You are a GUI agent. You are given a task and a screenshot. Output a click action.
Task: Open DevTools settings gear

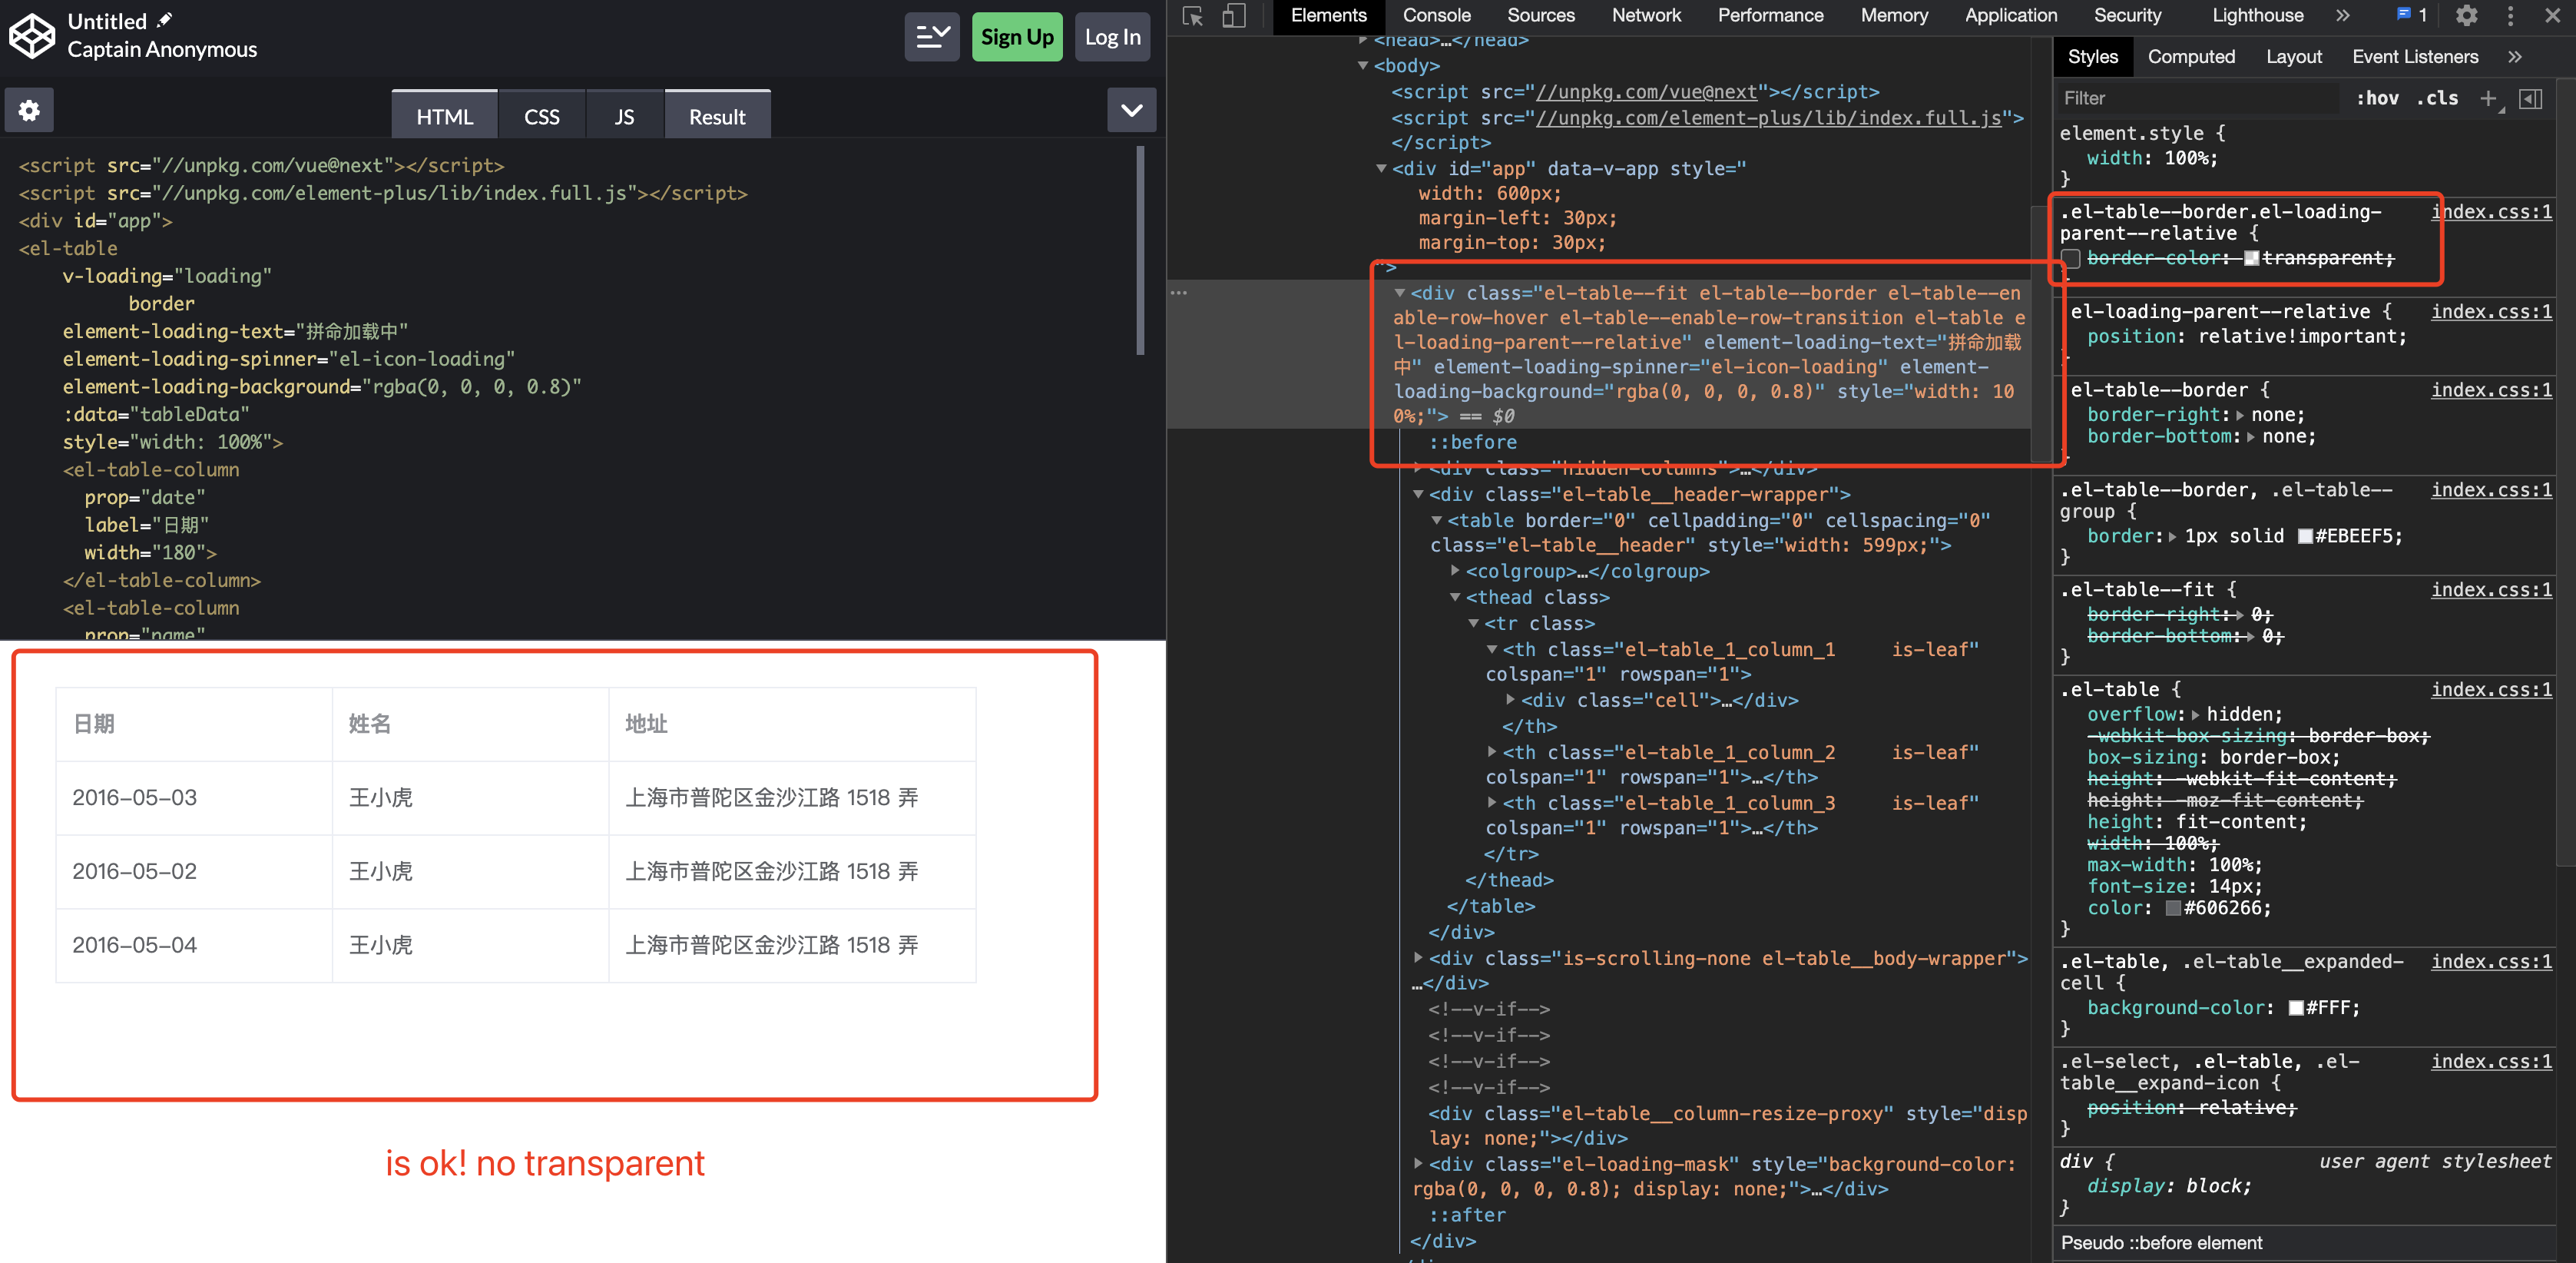[2466, 16]
